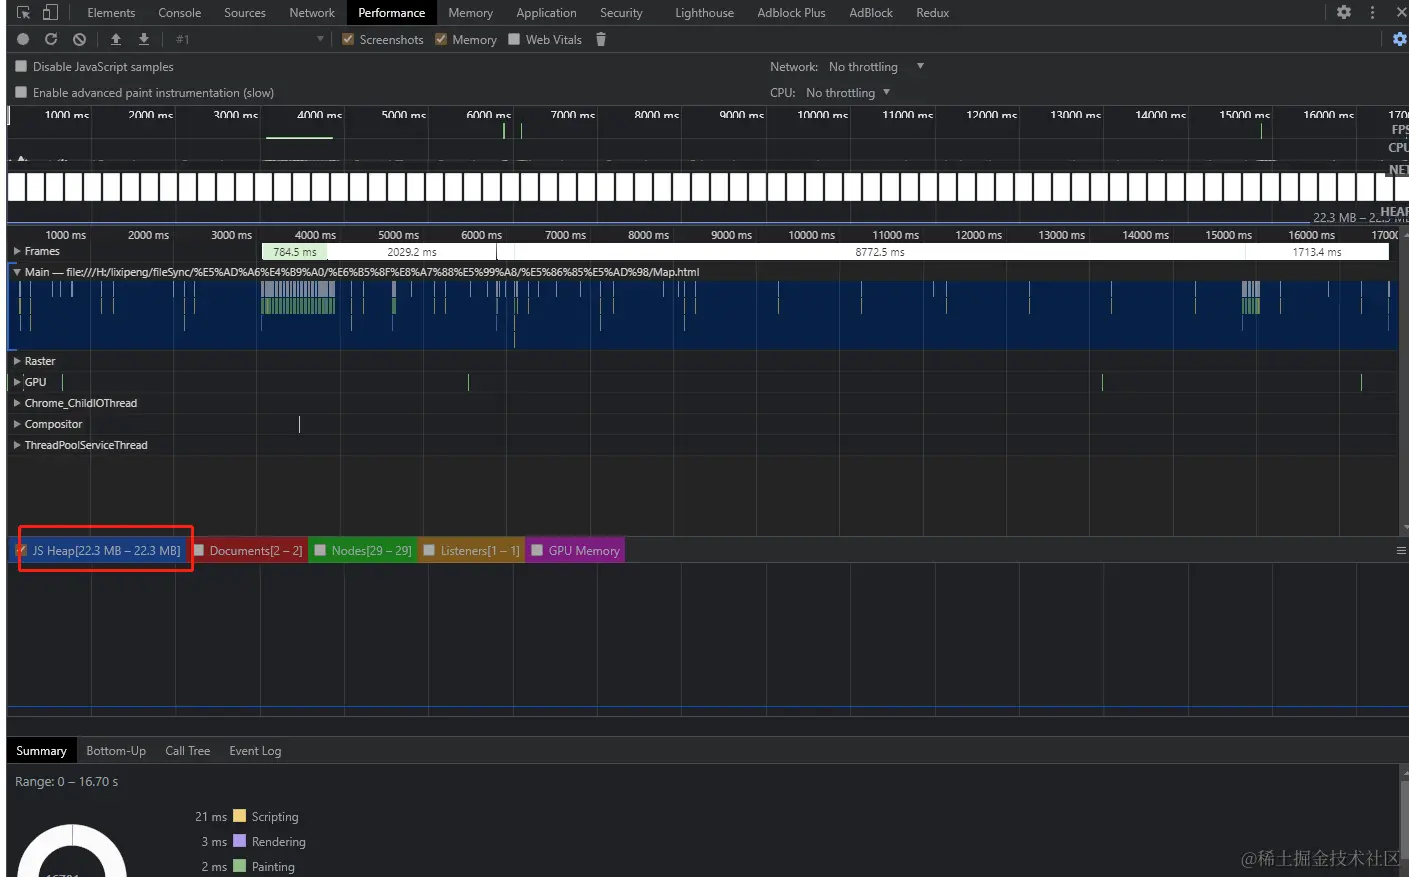Select the Summary details tab

pos(41,751)
